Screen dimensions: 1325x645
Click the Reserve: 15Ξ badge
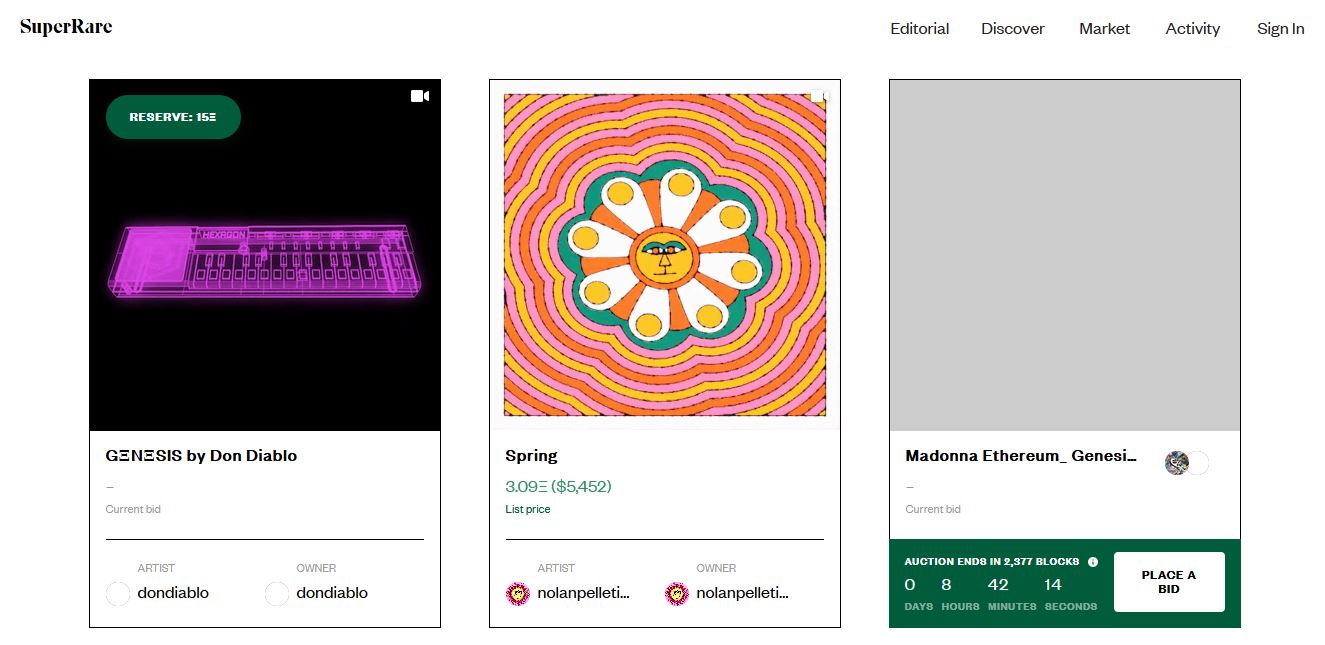[x=173, y=117]
